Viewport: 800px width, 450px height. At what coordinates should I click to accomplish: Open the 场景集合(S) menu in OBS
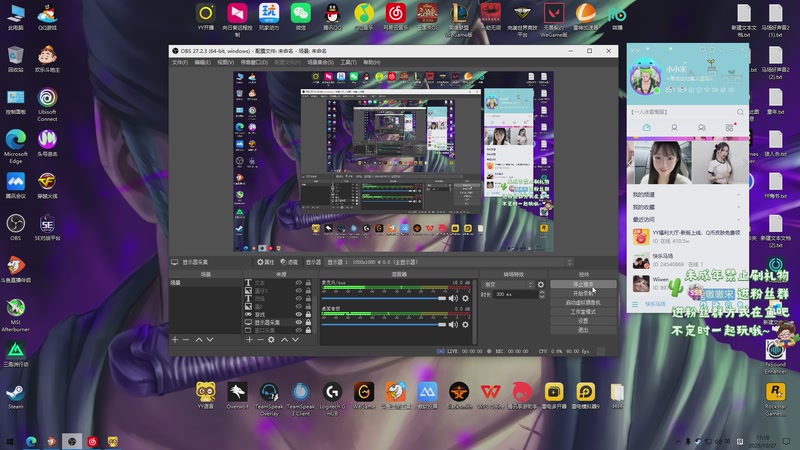320,62
